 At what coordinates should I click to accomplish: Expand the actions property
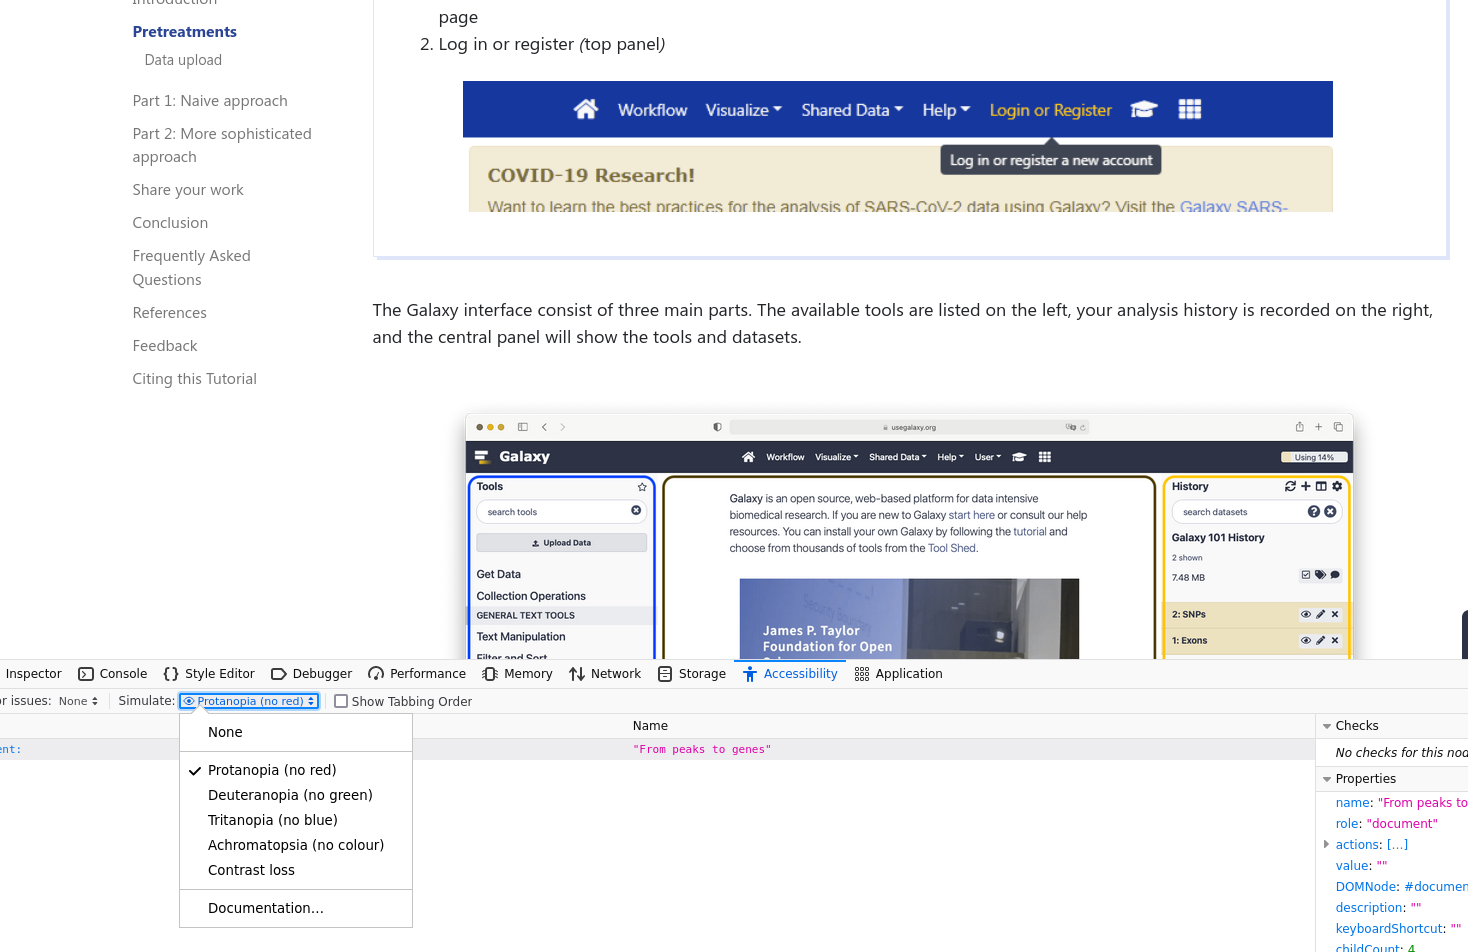pyautogui.click(x=1327, y=845)
